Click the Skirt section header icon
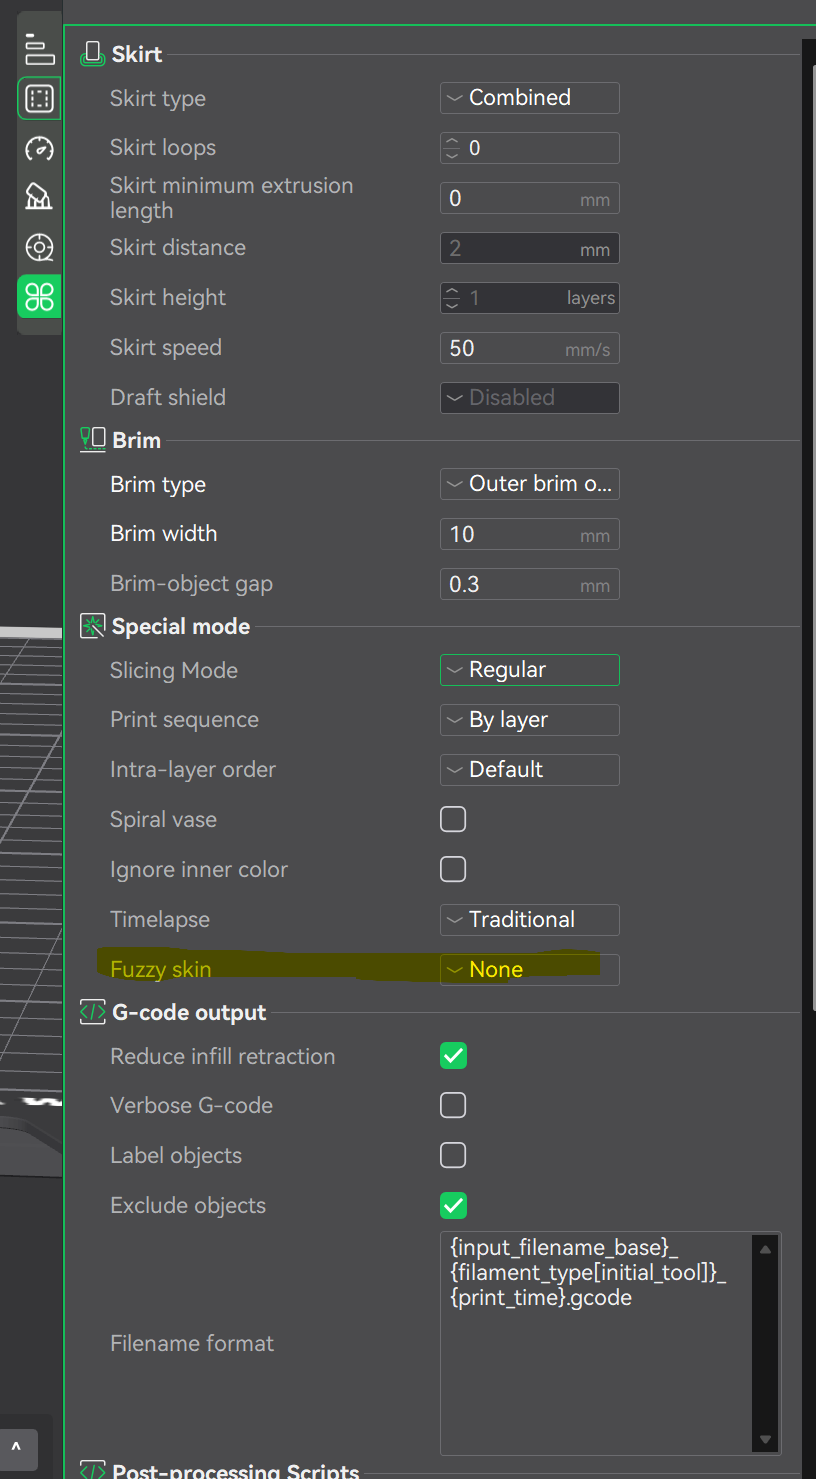 coord(93,54)
